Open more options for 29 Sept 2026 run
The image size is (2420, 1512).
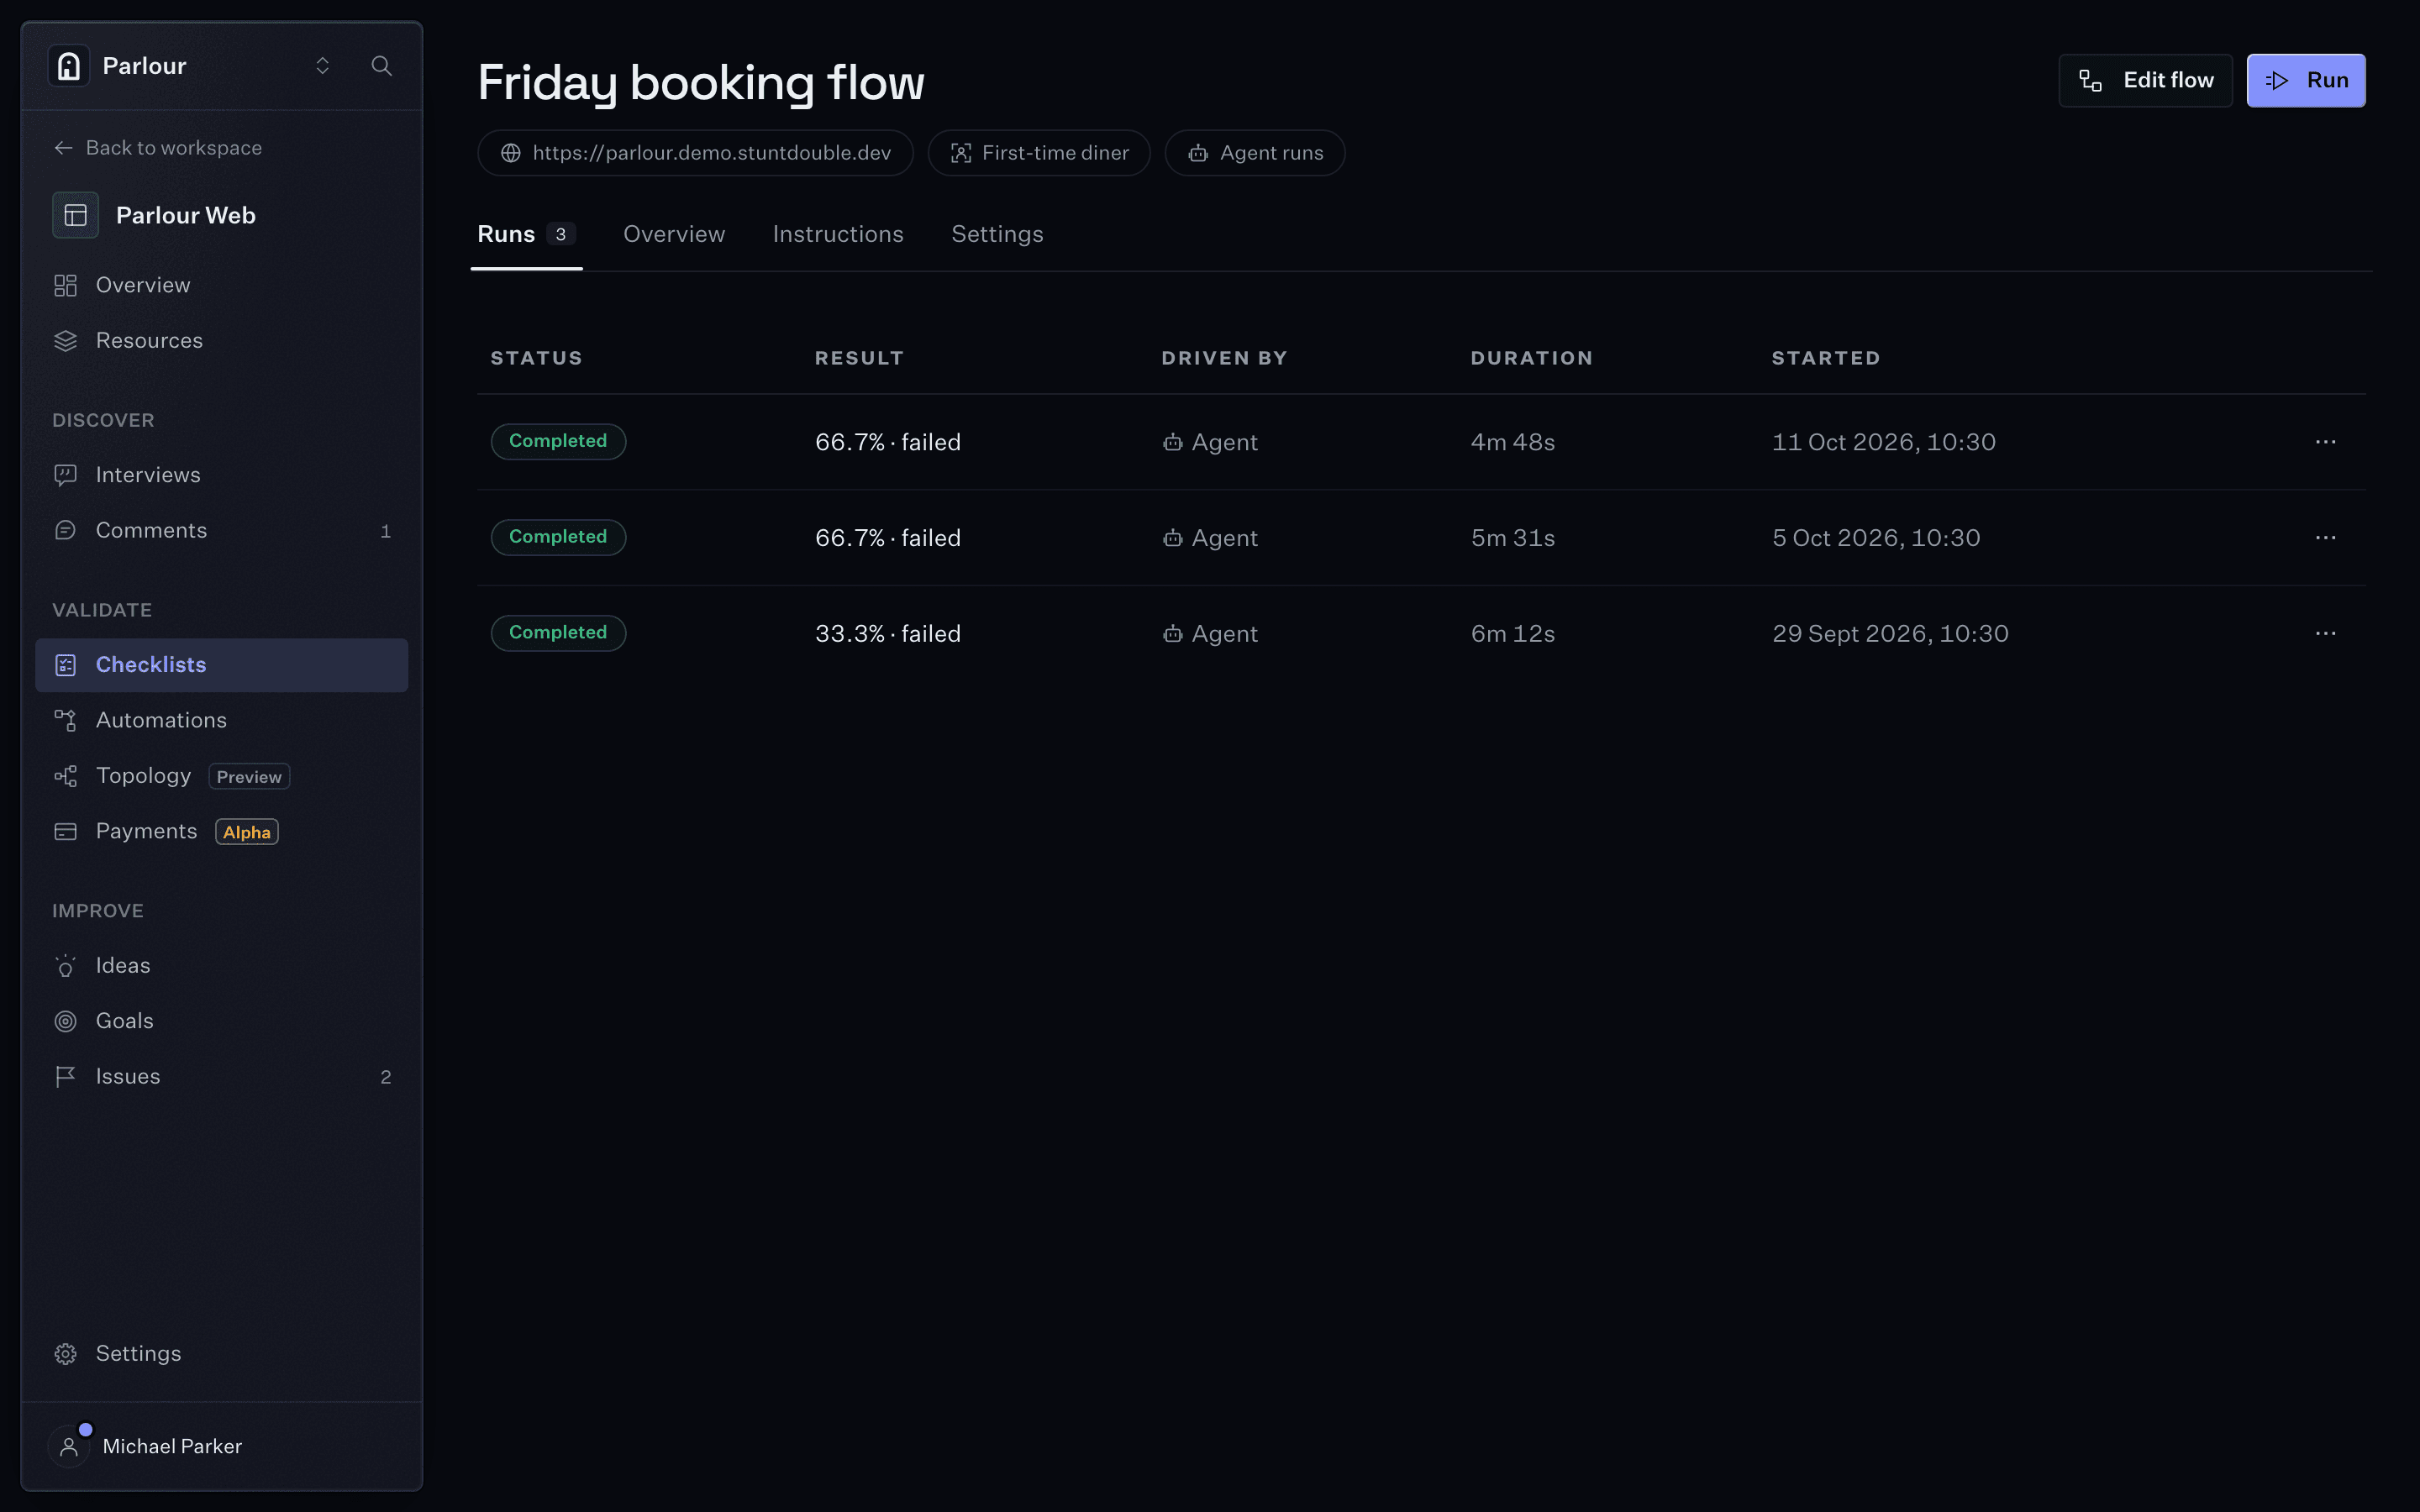(2325, 634)
